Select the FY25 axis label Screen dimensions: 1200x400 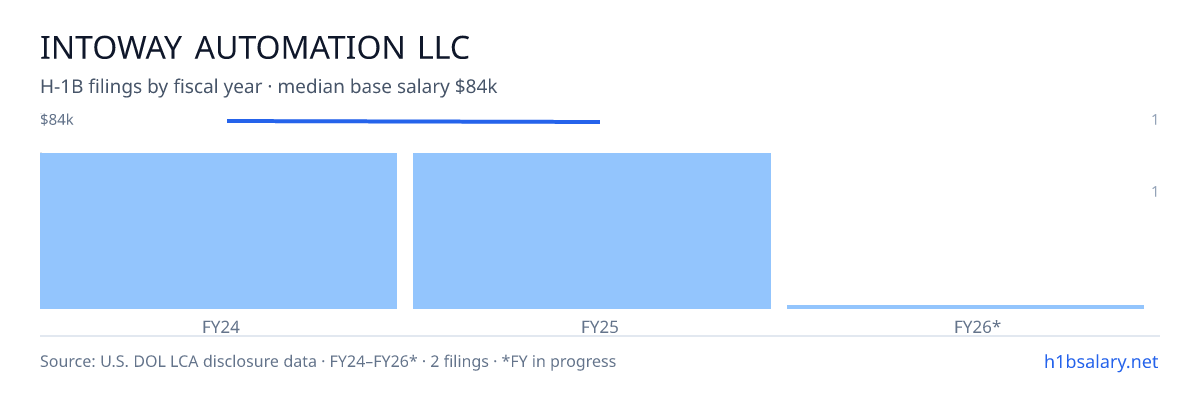[592, 326]
